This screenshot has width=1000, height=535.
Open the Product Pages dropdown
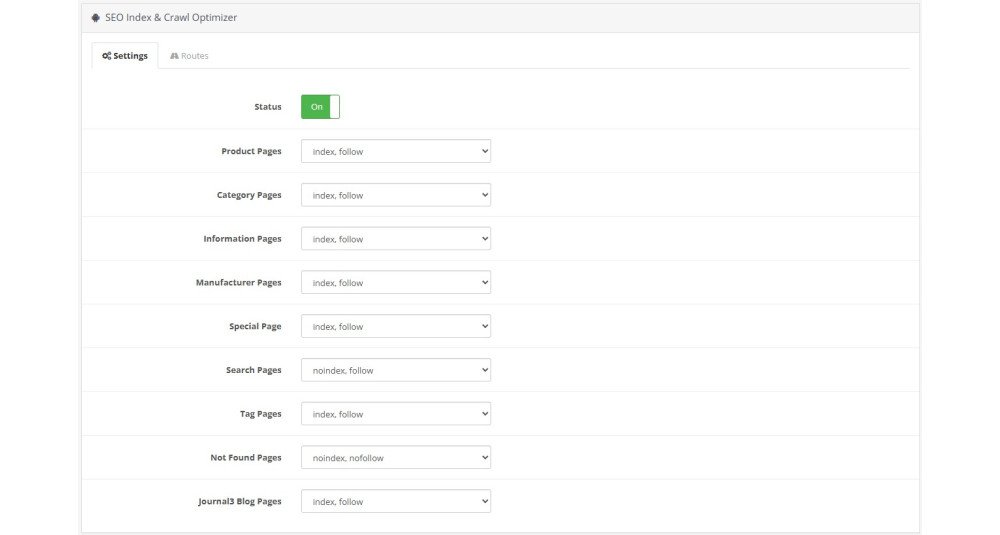[x=395, y=151]
